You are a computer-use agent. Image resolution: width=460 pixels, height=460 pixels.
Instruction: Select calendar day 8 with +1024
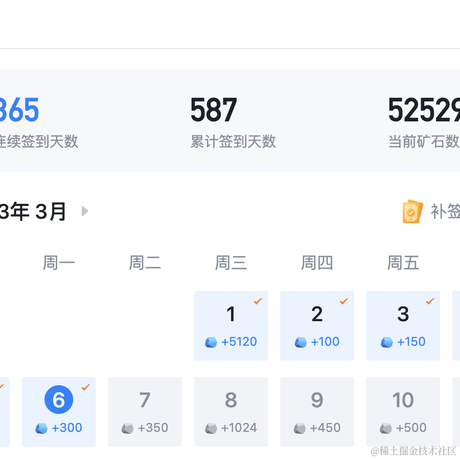click(231, 412)
